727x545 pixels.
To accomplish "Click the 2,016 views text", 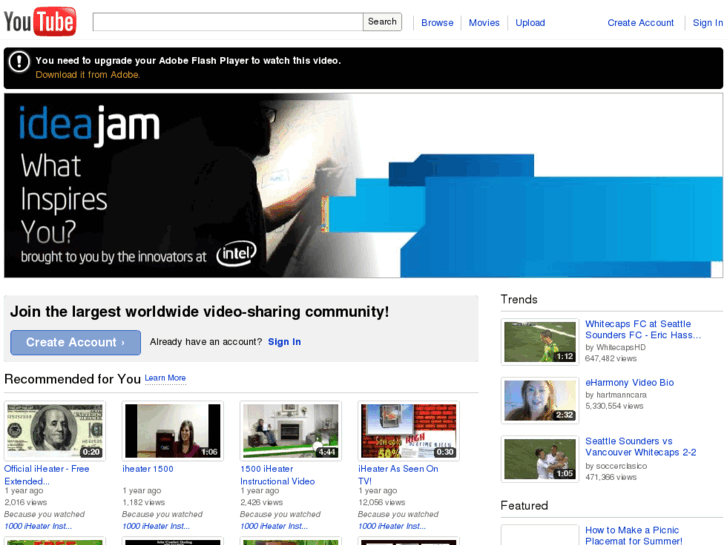I will point(26,502).
